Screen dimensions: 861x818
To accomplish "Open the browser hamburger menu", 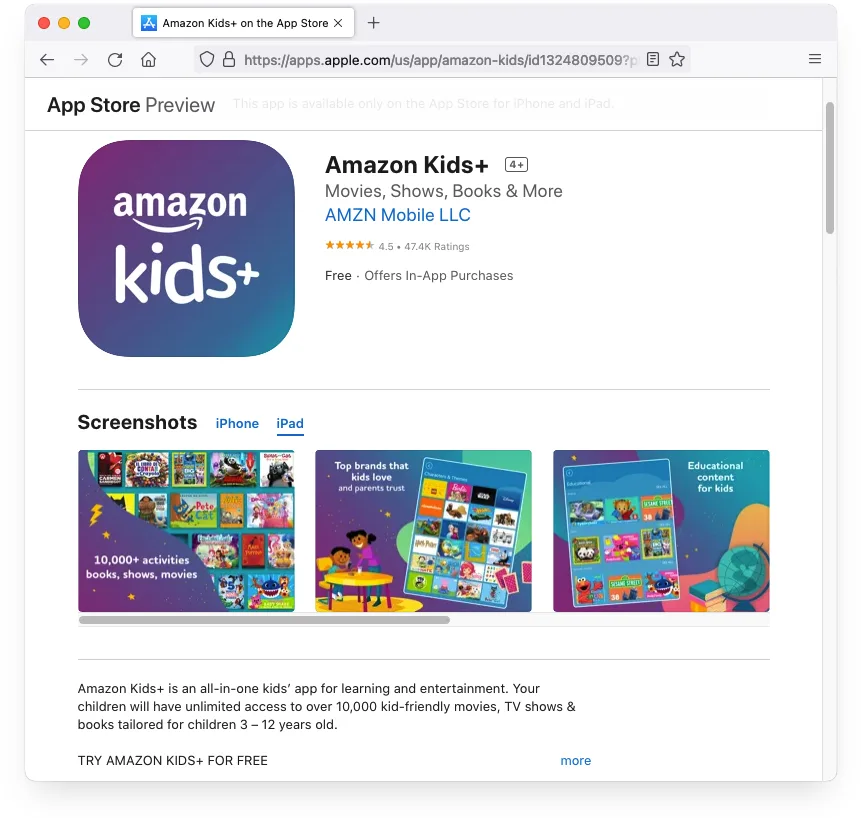I will tap(815, 59).
